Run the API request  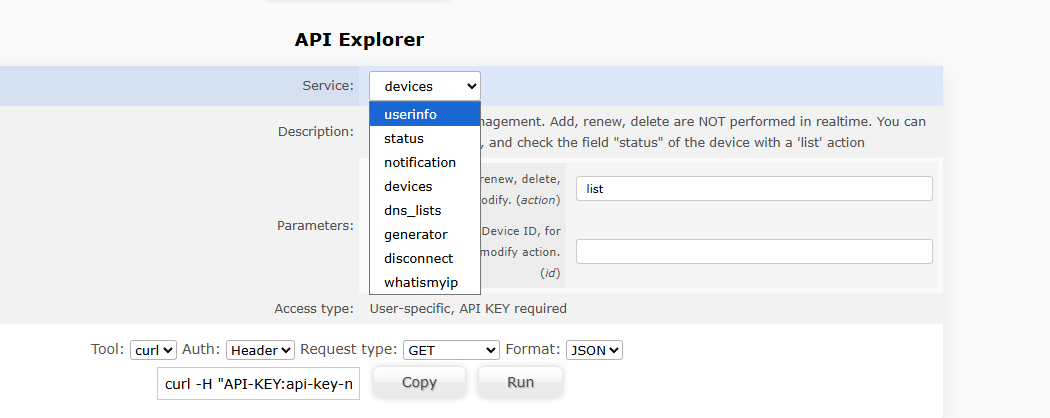520,382
